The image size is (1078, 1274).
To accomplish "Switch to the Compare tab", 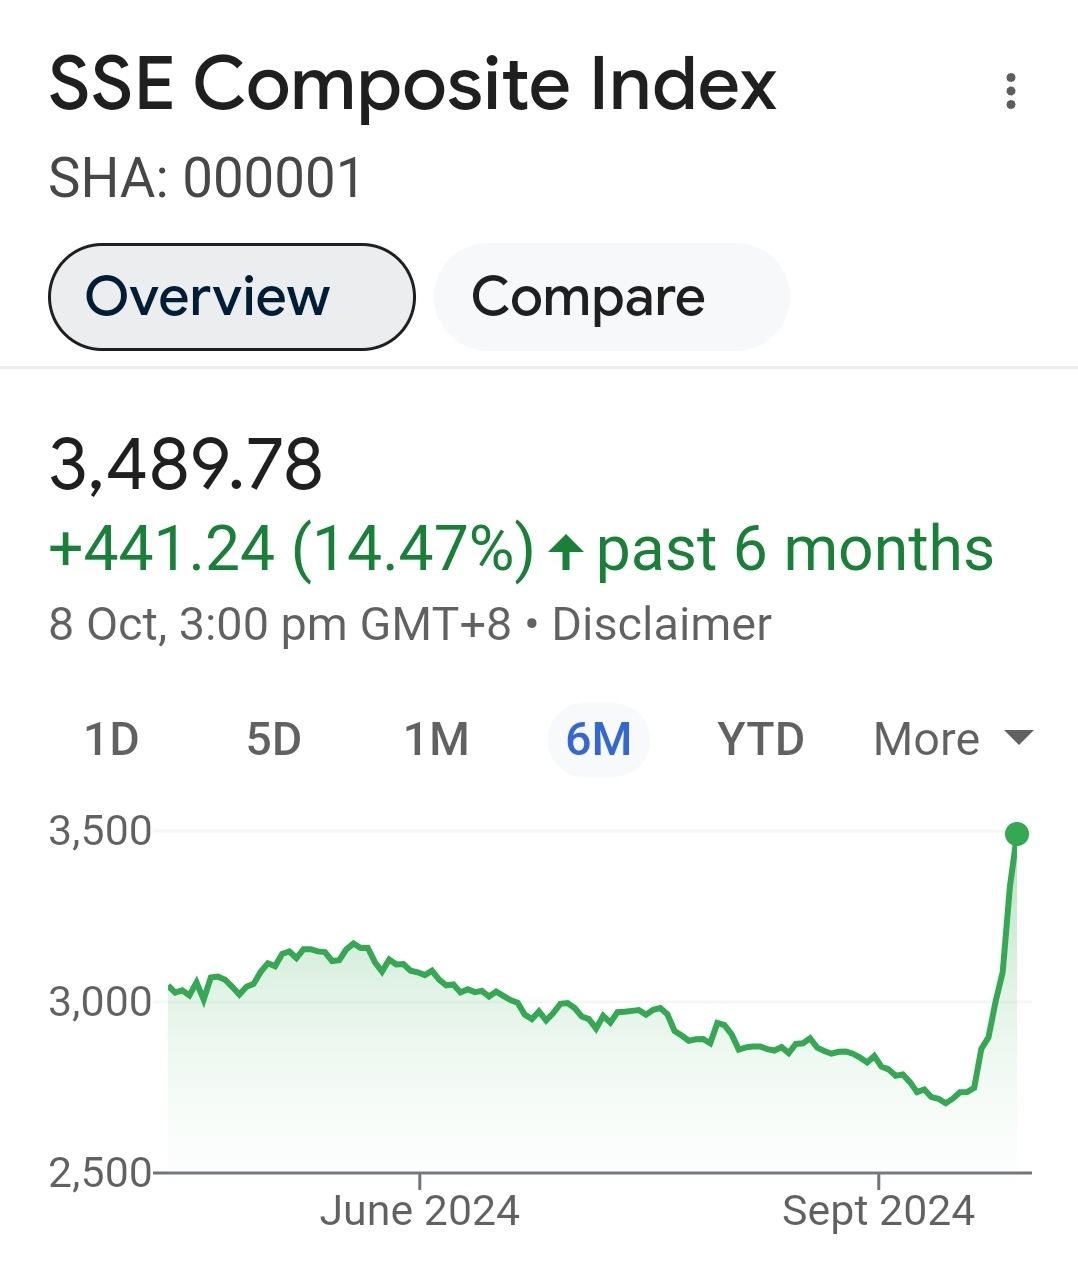I will [612, 297].
